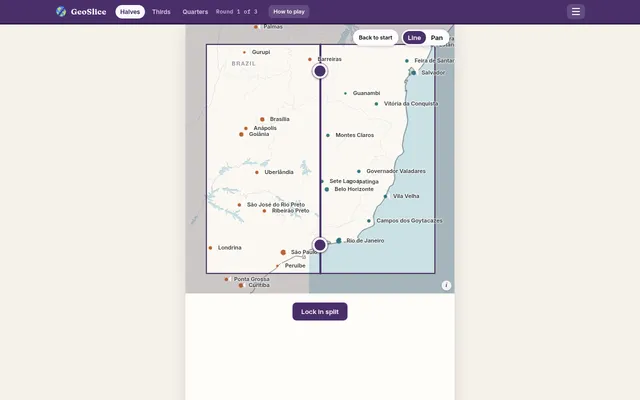Screen dimensions: 640x400
Task: Click the Uberlândia label
Action: point(279,172)
